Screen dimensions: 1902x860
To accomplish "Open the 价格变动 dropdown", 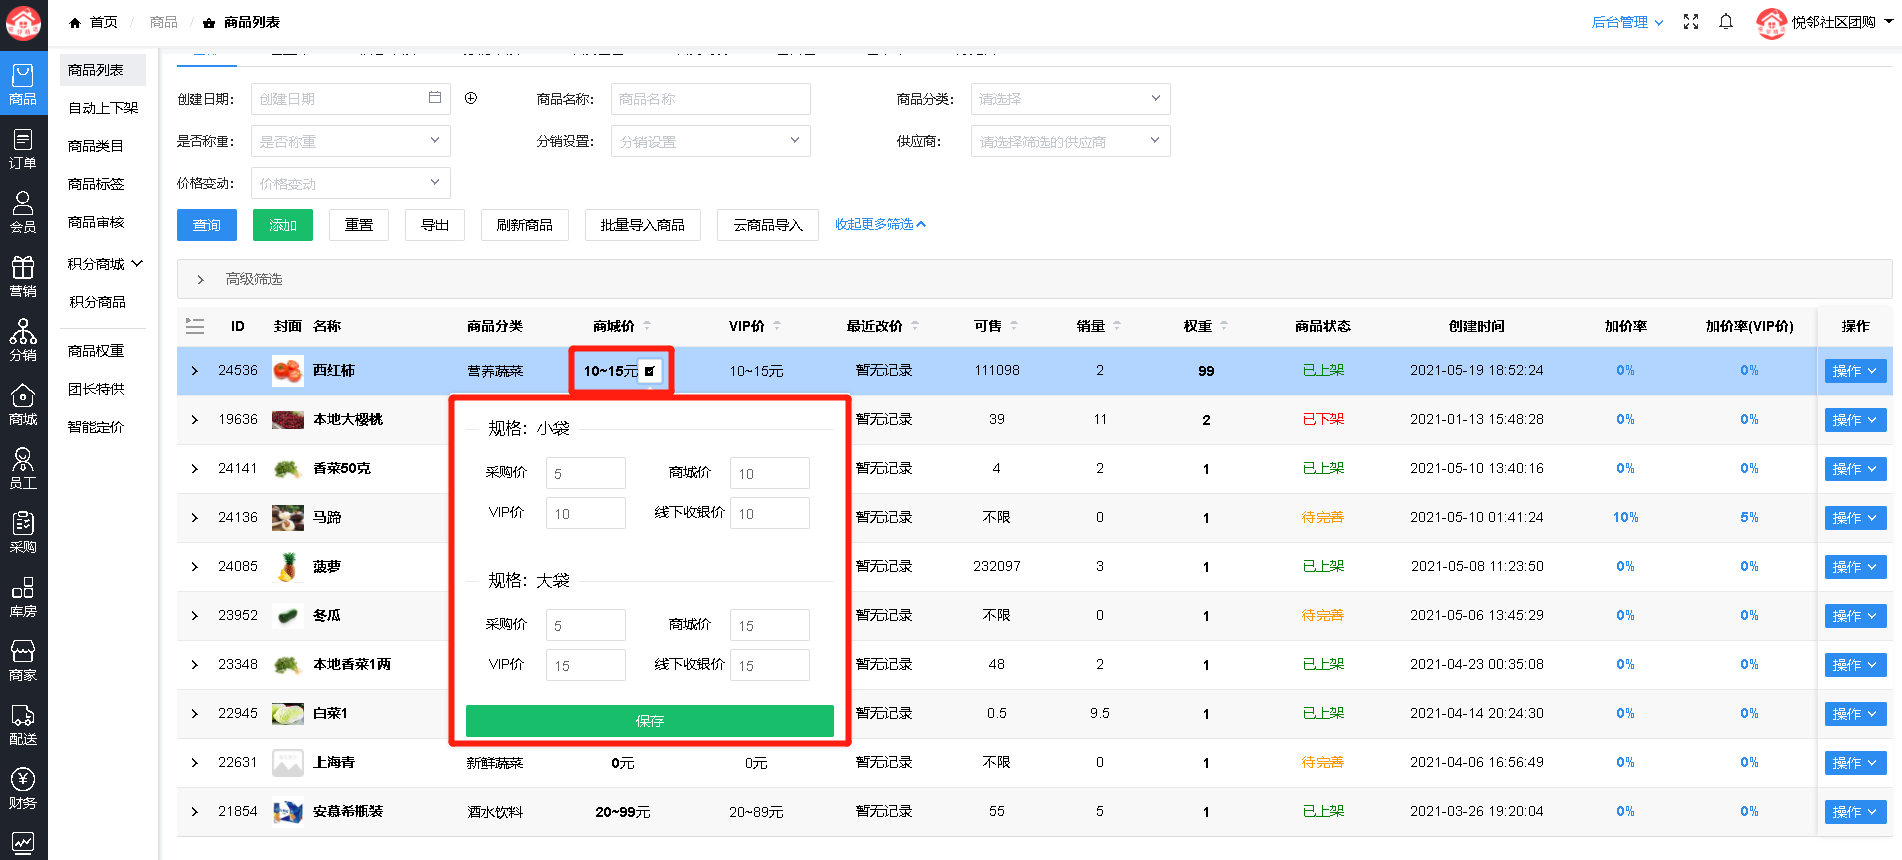I will point(350,183).
